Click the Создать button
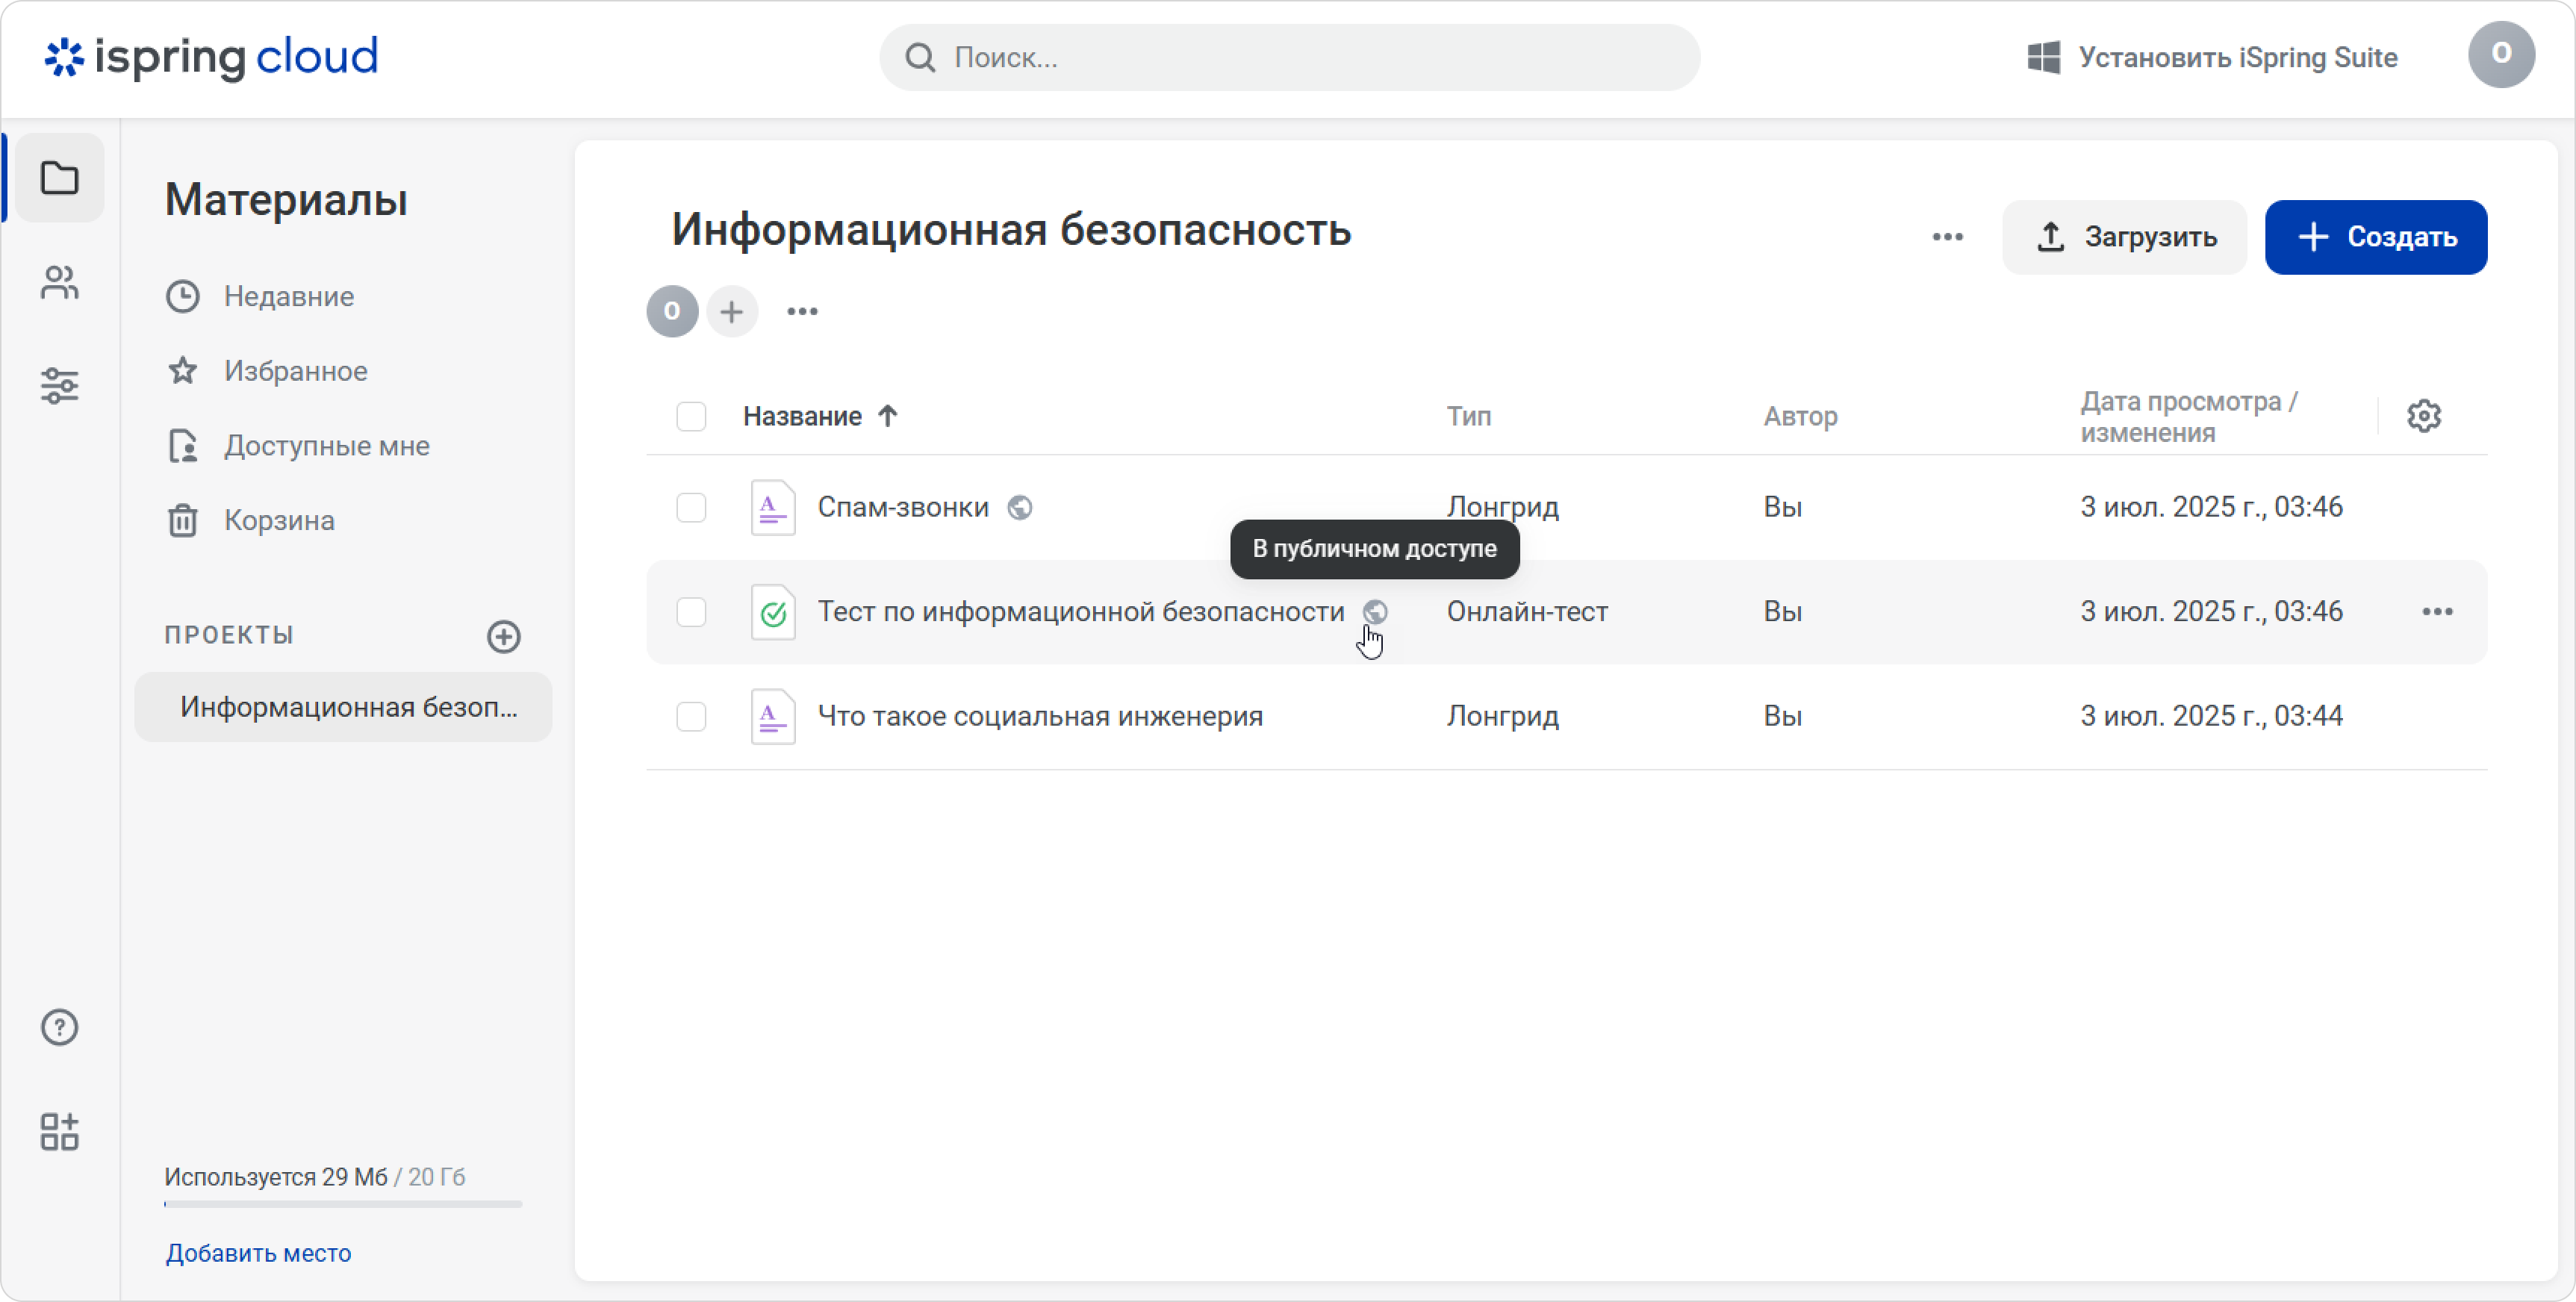Viewport: 2576px width, 1302px height. click(2376, 237)
